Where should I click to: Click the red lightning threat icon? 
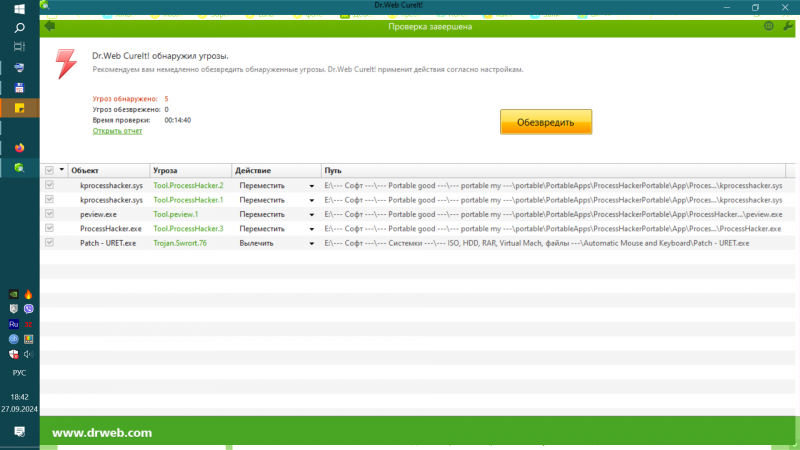point(66,64)
